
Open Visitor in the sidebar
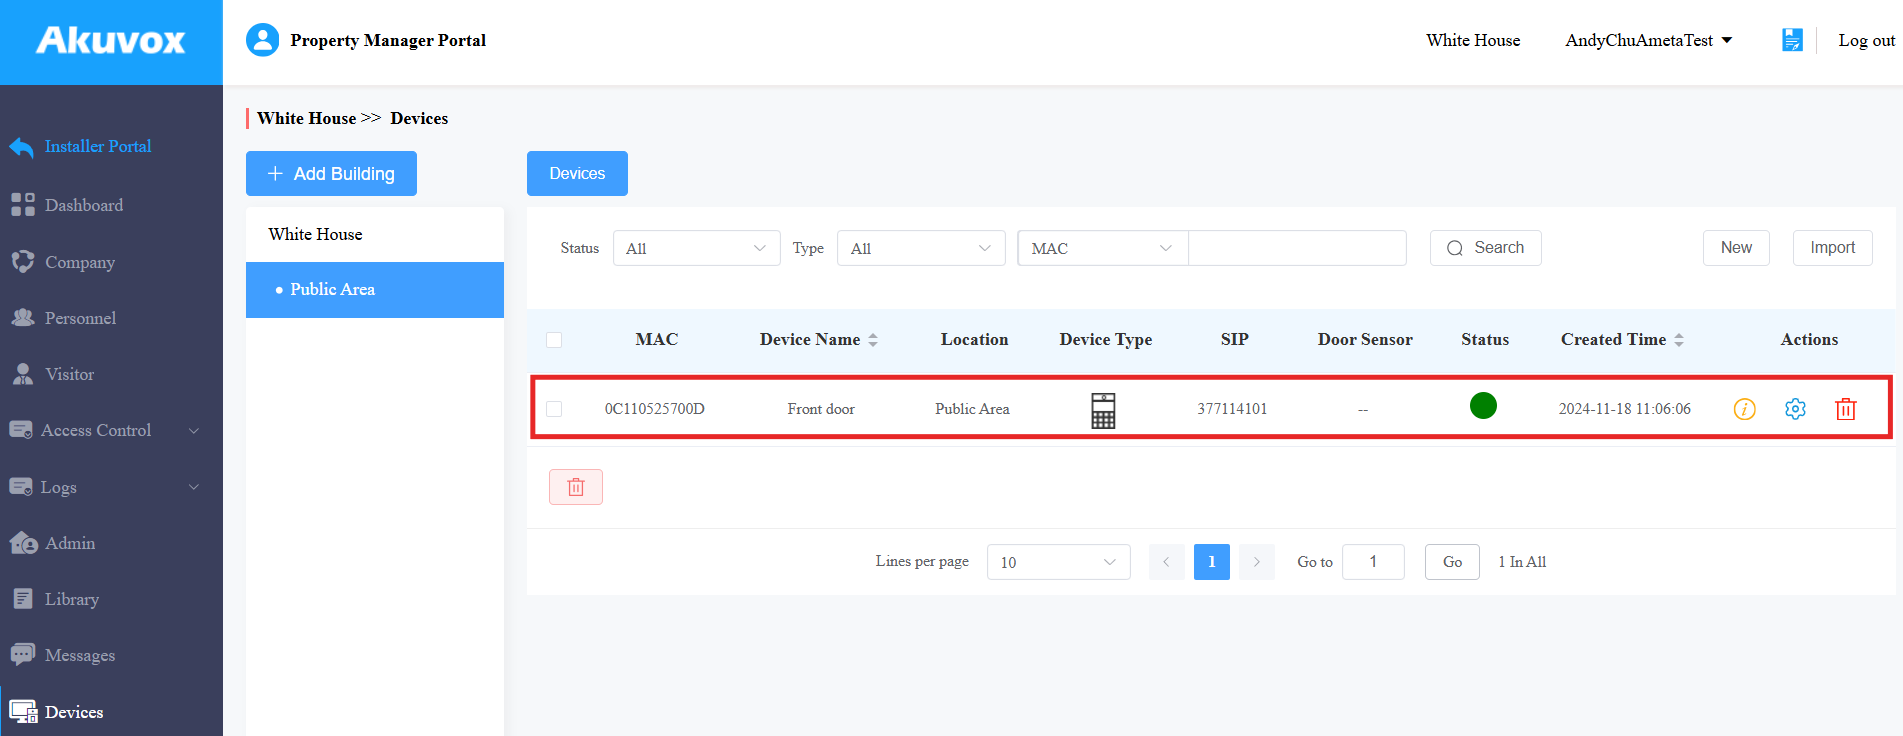(x=69, y=374)
